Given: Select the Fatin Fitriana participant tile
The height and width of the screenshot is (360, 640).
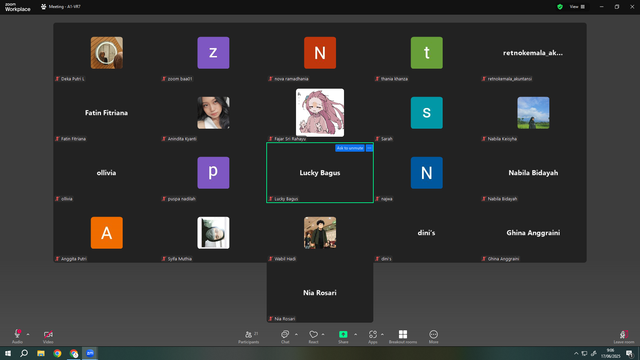Looking at the screenshot, I should [107, 113].
